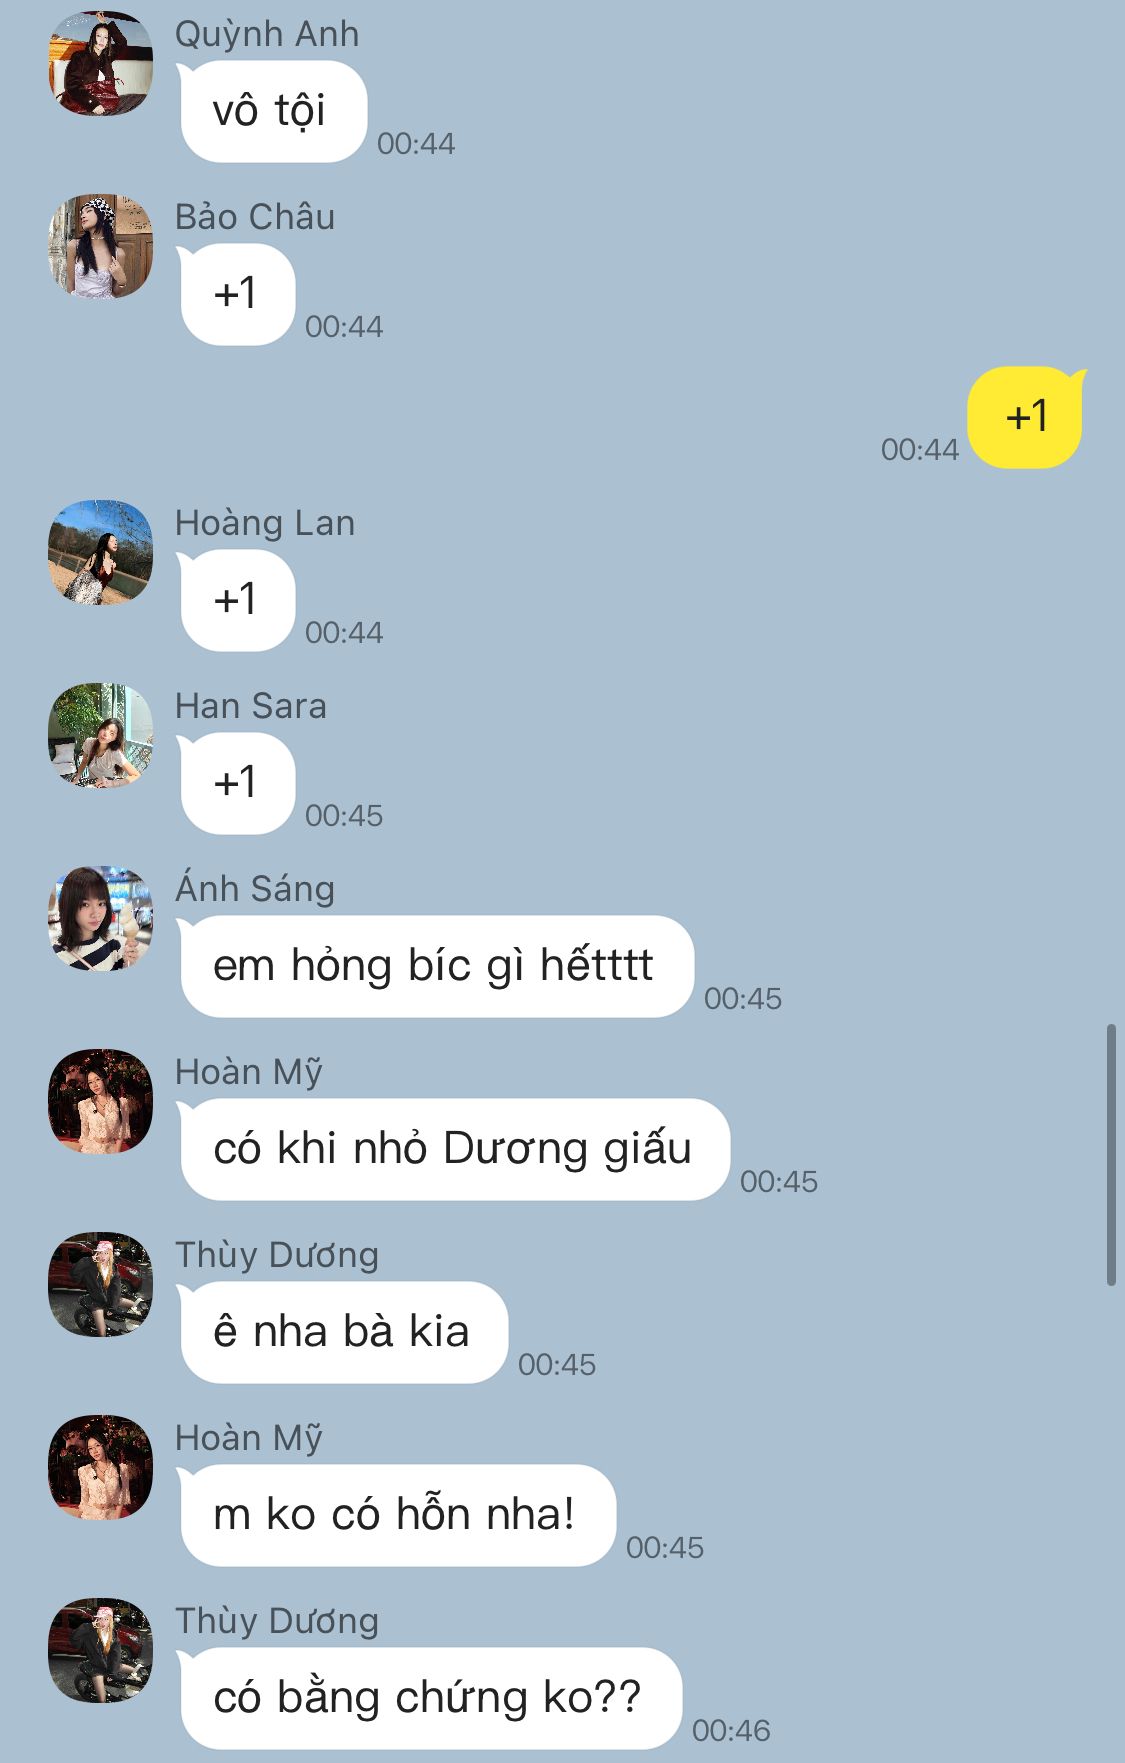Tap your yellow '+1' message bubble

(1027, 417)
